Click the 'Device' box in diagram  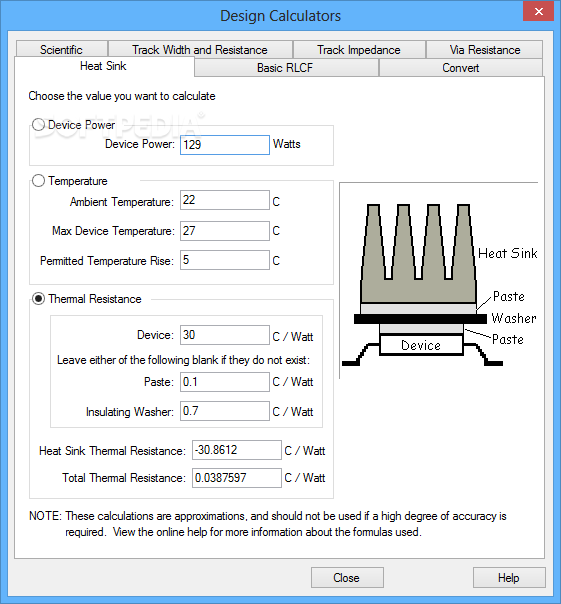[421, 345]
